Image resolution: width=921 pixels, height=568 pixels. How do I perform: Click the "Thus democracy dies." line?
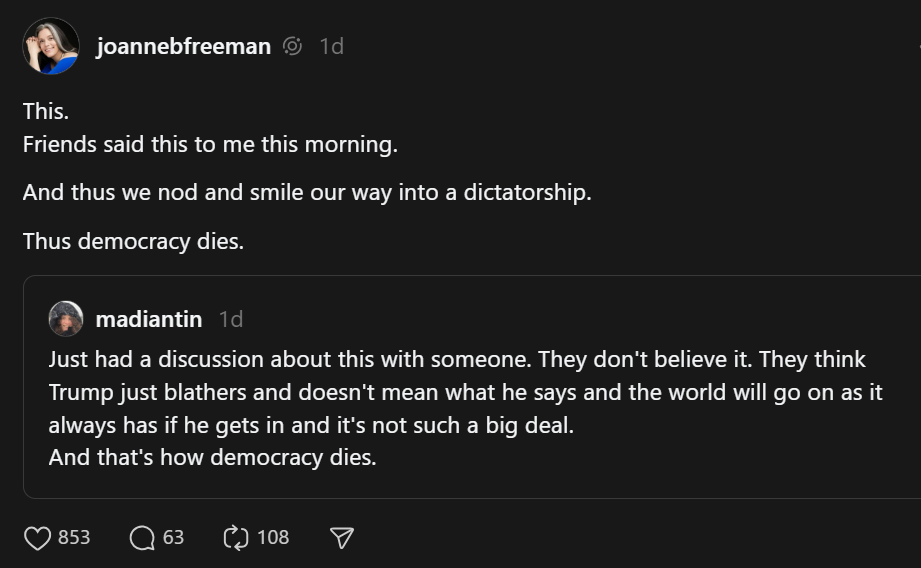(133, 241)
